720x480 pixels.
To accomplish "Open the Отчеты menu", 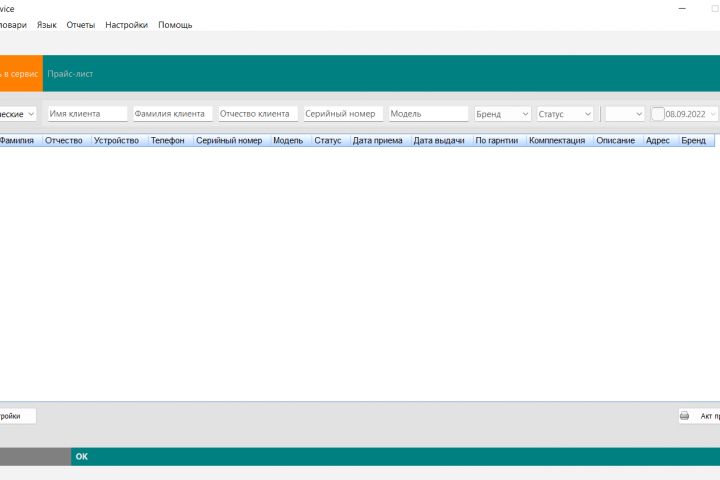I will pos(80,25).
